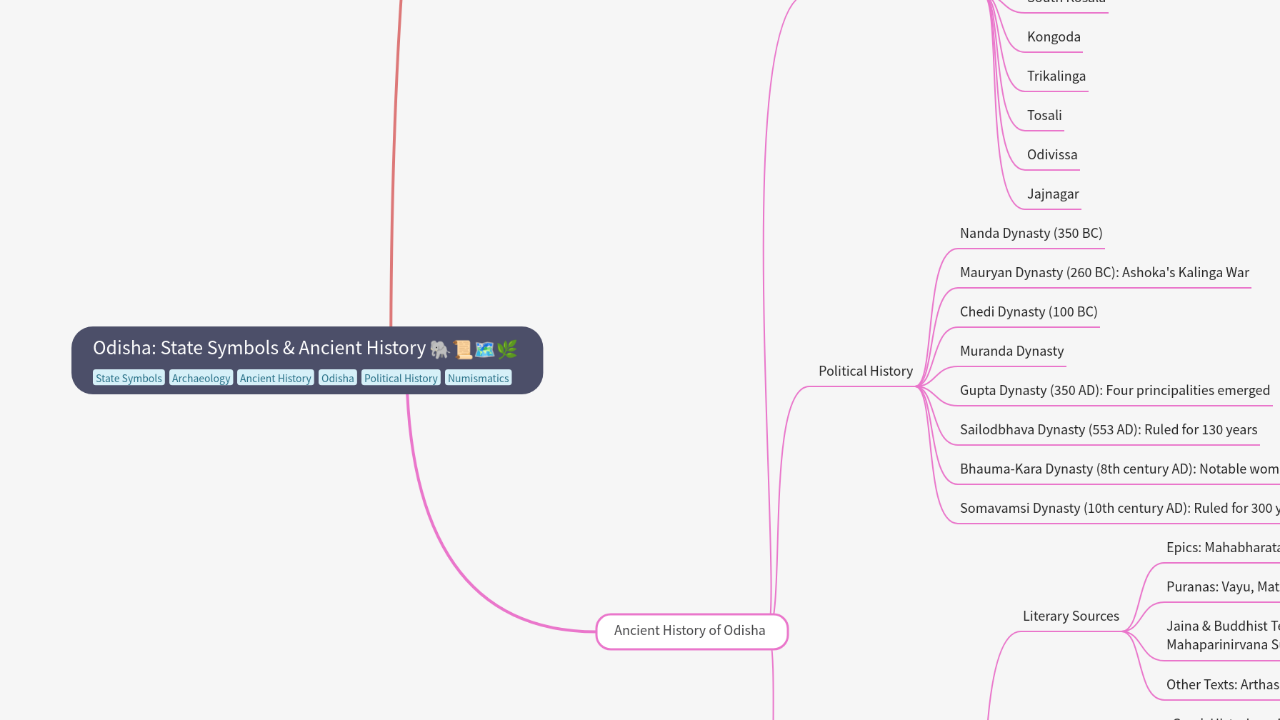Click the map emoji in the root title

[x=485, y=349]
